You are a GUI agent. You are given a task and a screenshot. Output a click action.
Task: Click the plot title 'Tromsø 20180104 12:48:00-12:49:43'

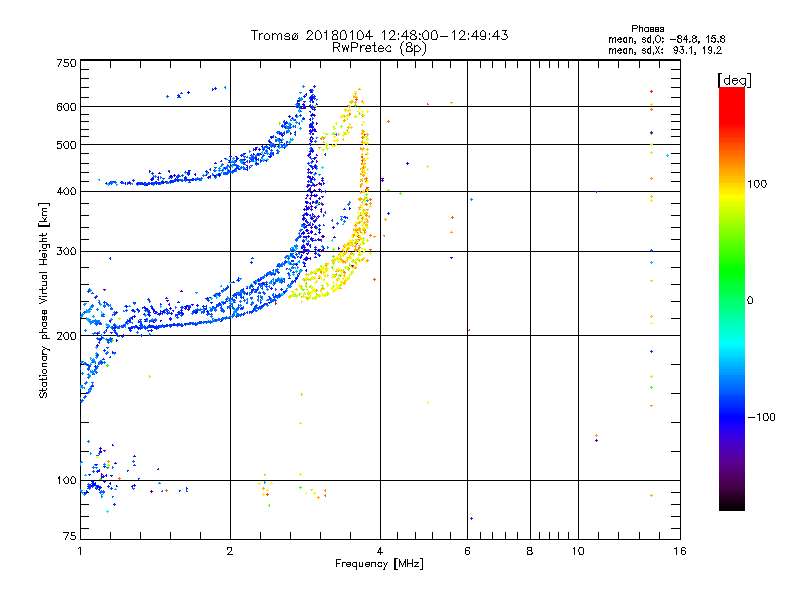point(379,35)
